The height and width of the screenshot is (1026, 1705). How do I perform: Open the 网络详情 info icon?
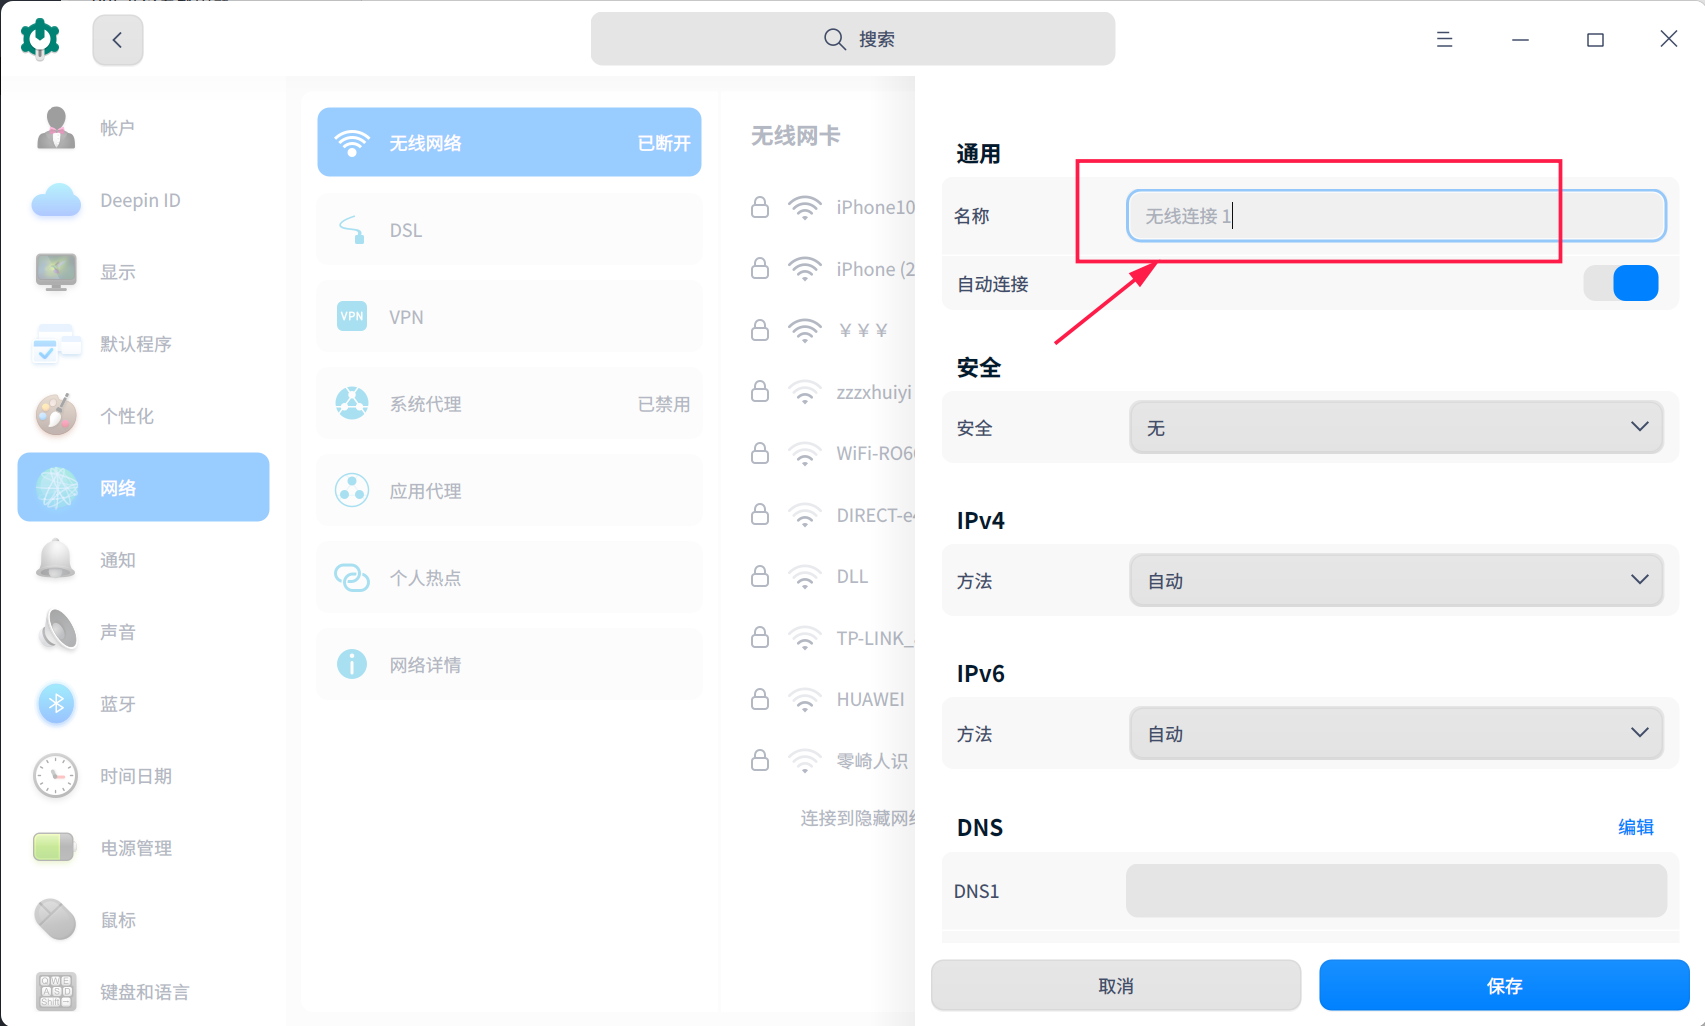click(352, 665)
